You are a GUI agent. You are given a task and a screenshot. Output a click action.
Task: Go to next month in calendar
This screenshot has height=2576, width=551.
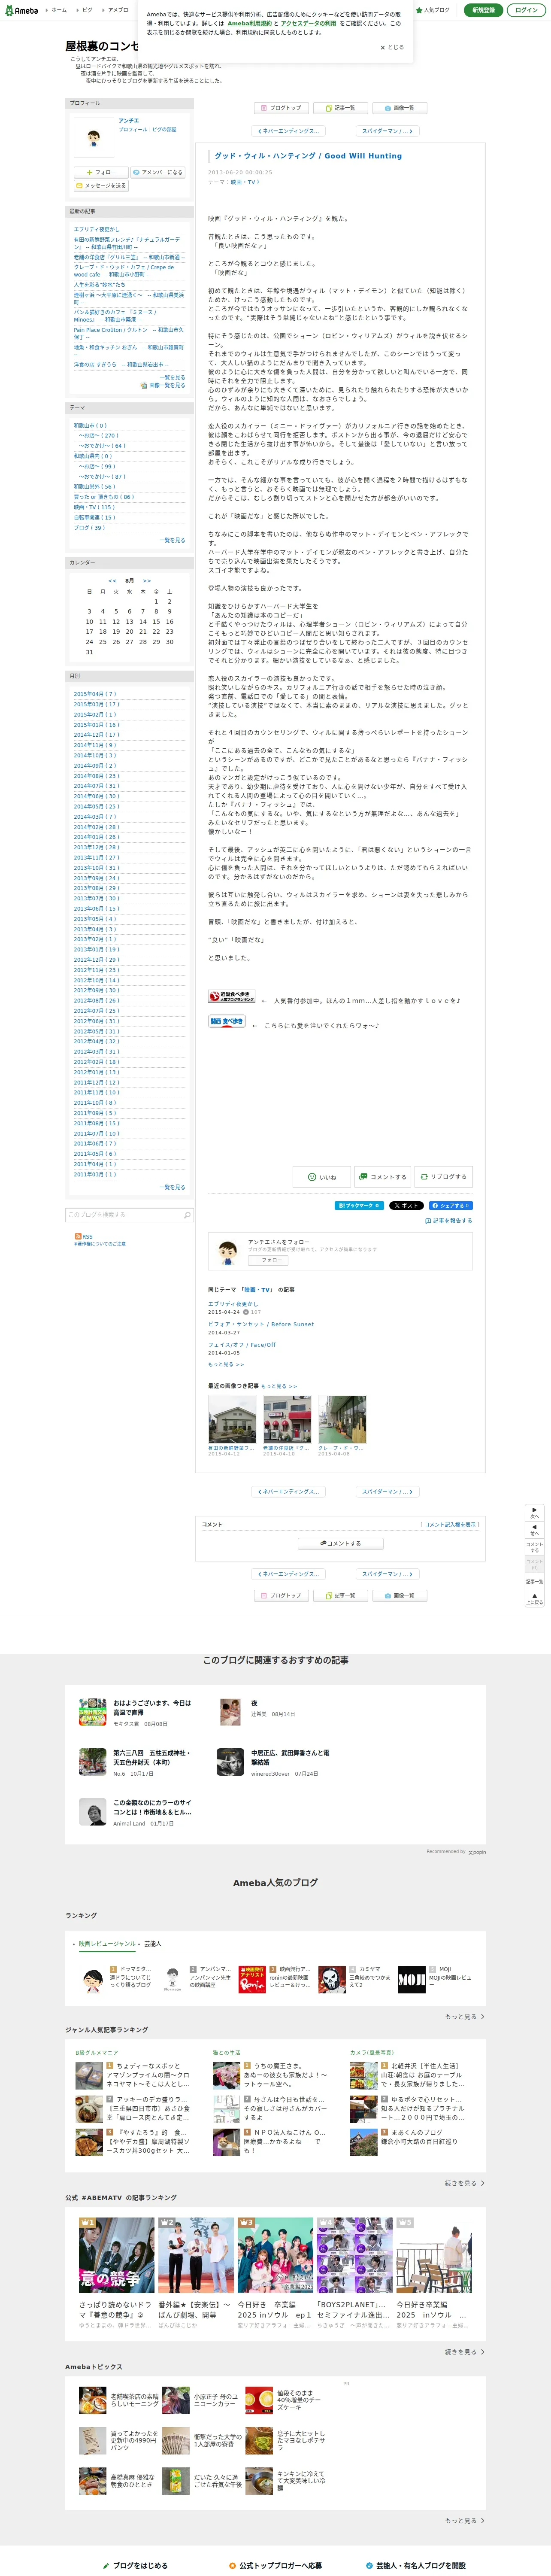[147, 581]
